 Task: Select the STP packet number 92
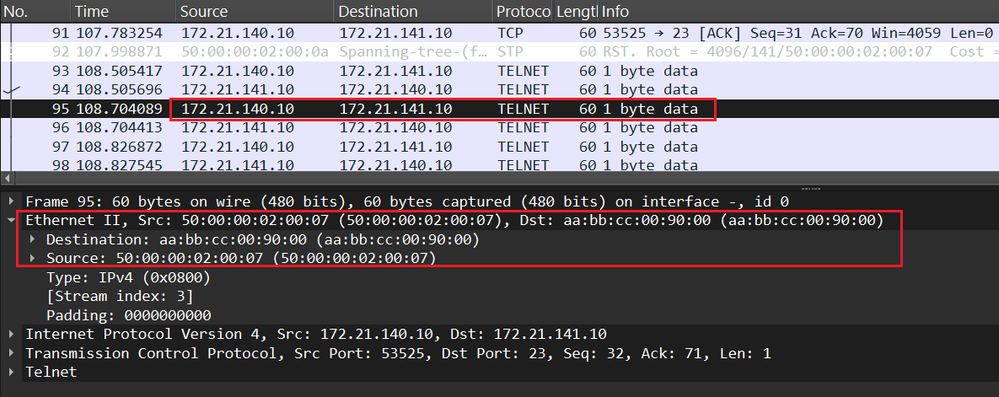click(x=500, y=52)
